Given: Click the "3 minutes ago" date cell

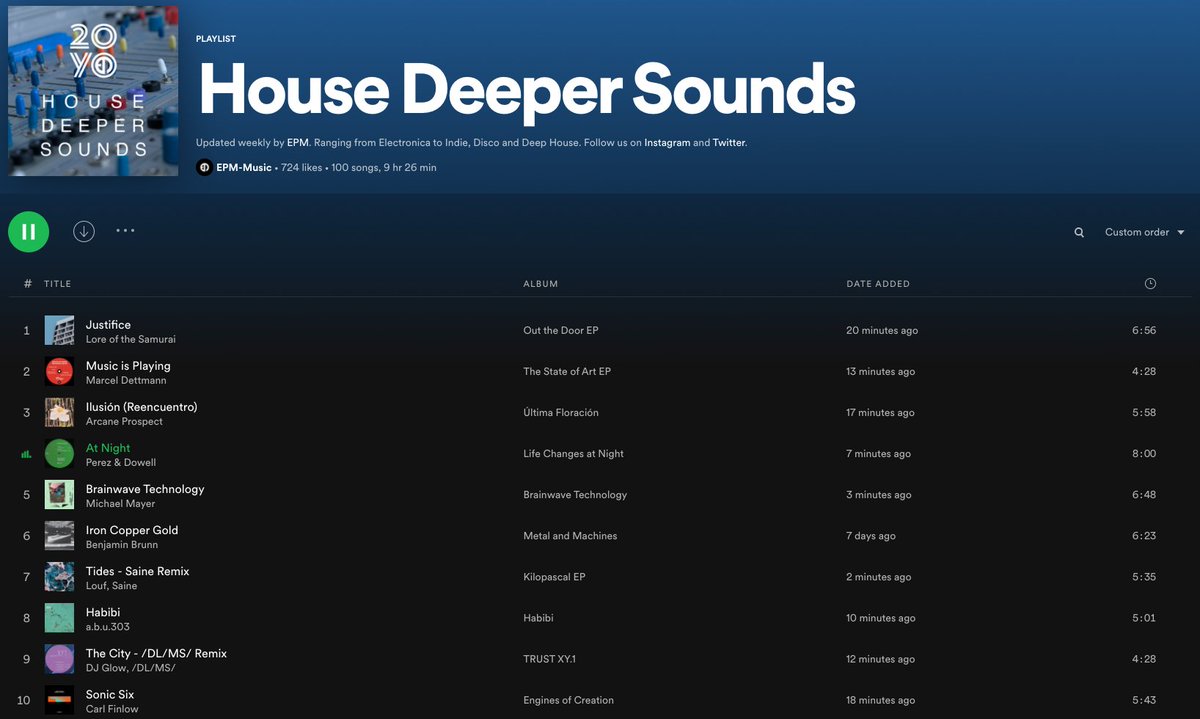Looking at the screenshot, I should 879,495.
